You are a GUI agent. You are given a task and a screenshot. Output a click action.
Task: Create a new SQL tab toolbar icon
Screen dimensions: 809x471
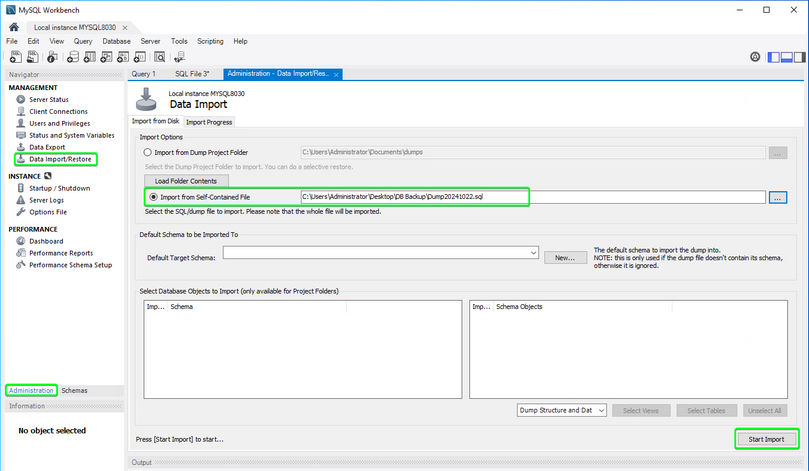pyautogui.click(x=16, y=57)
